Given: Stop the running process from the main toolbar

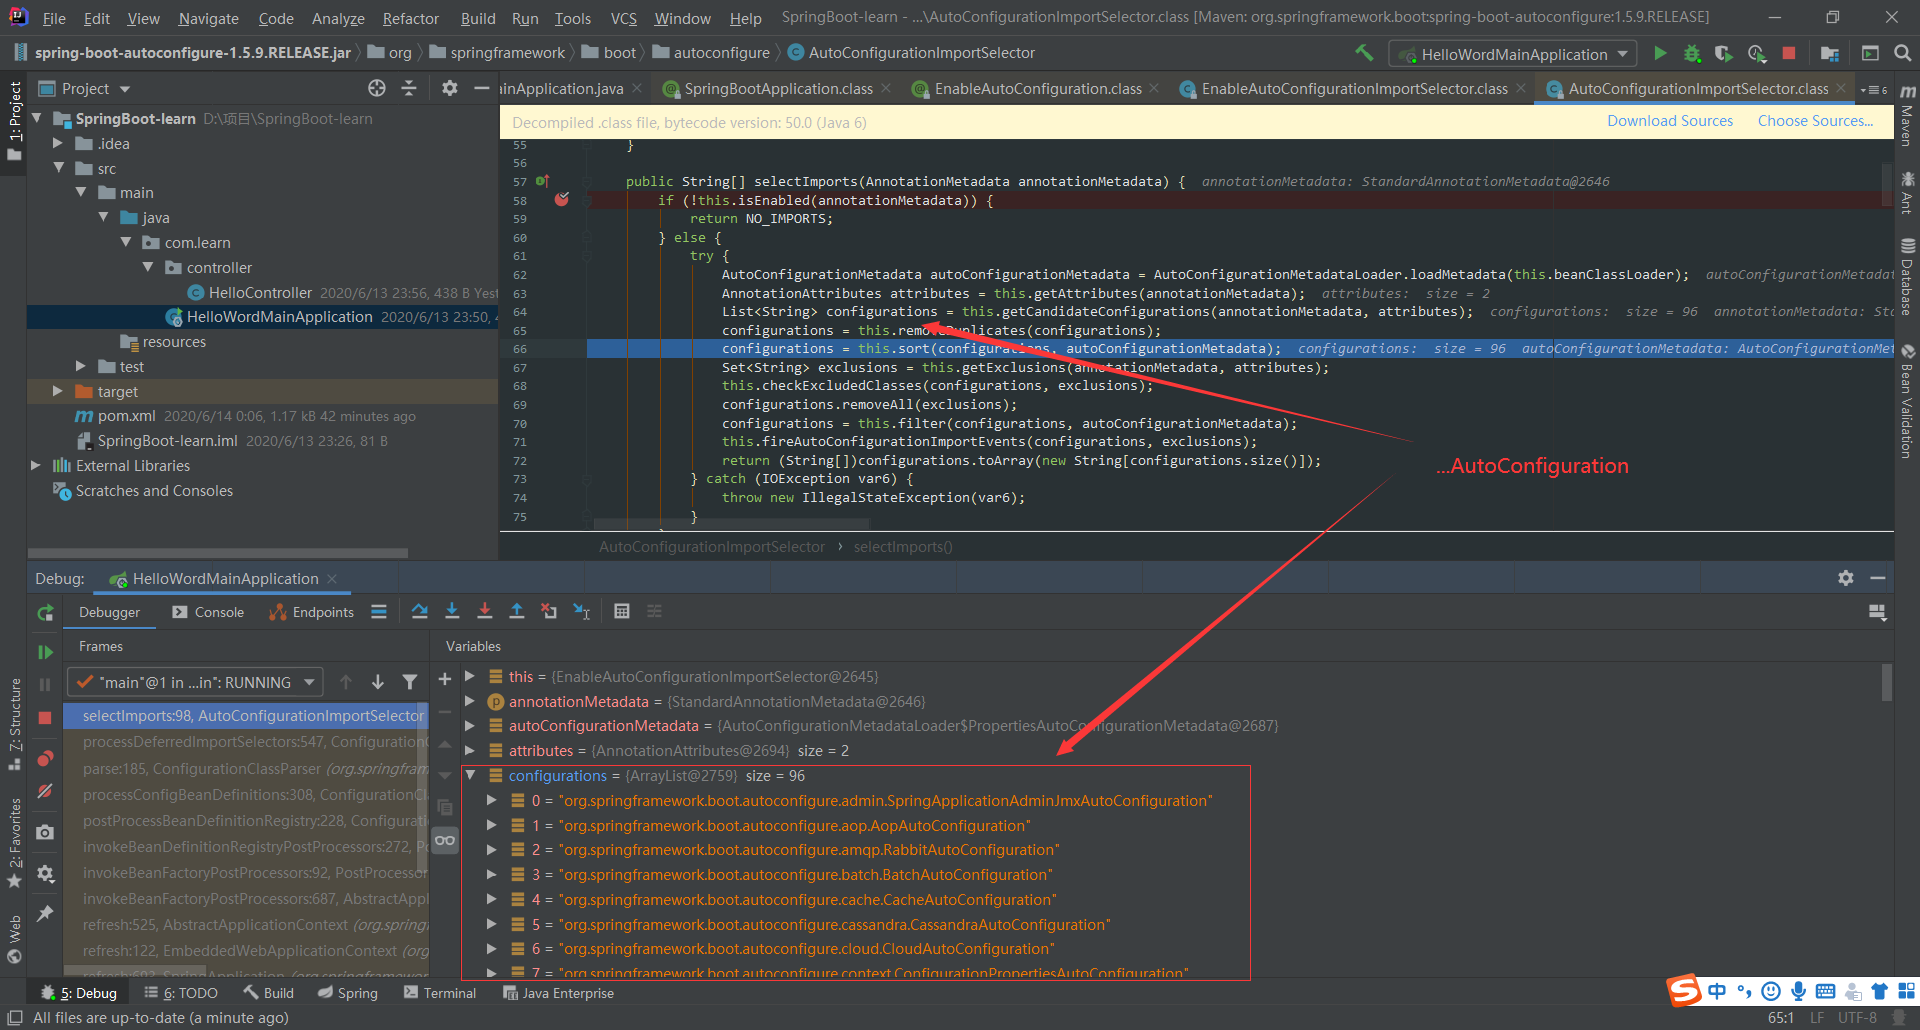Looking at the screenshot, I should tap(1789, 53).
